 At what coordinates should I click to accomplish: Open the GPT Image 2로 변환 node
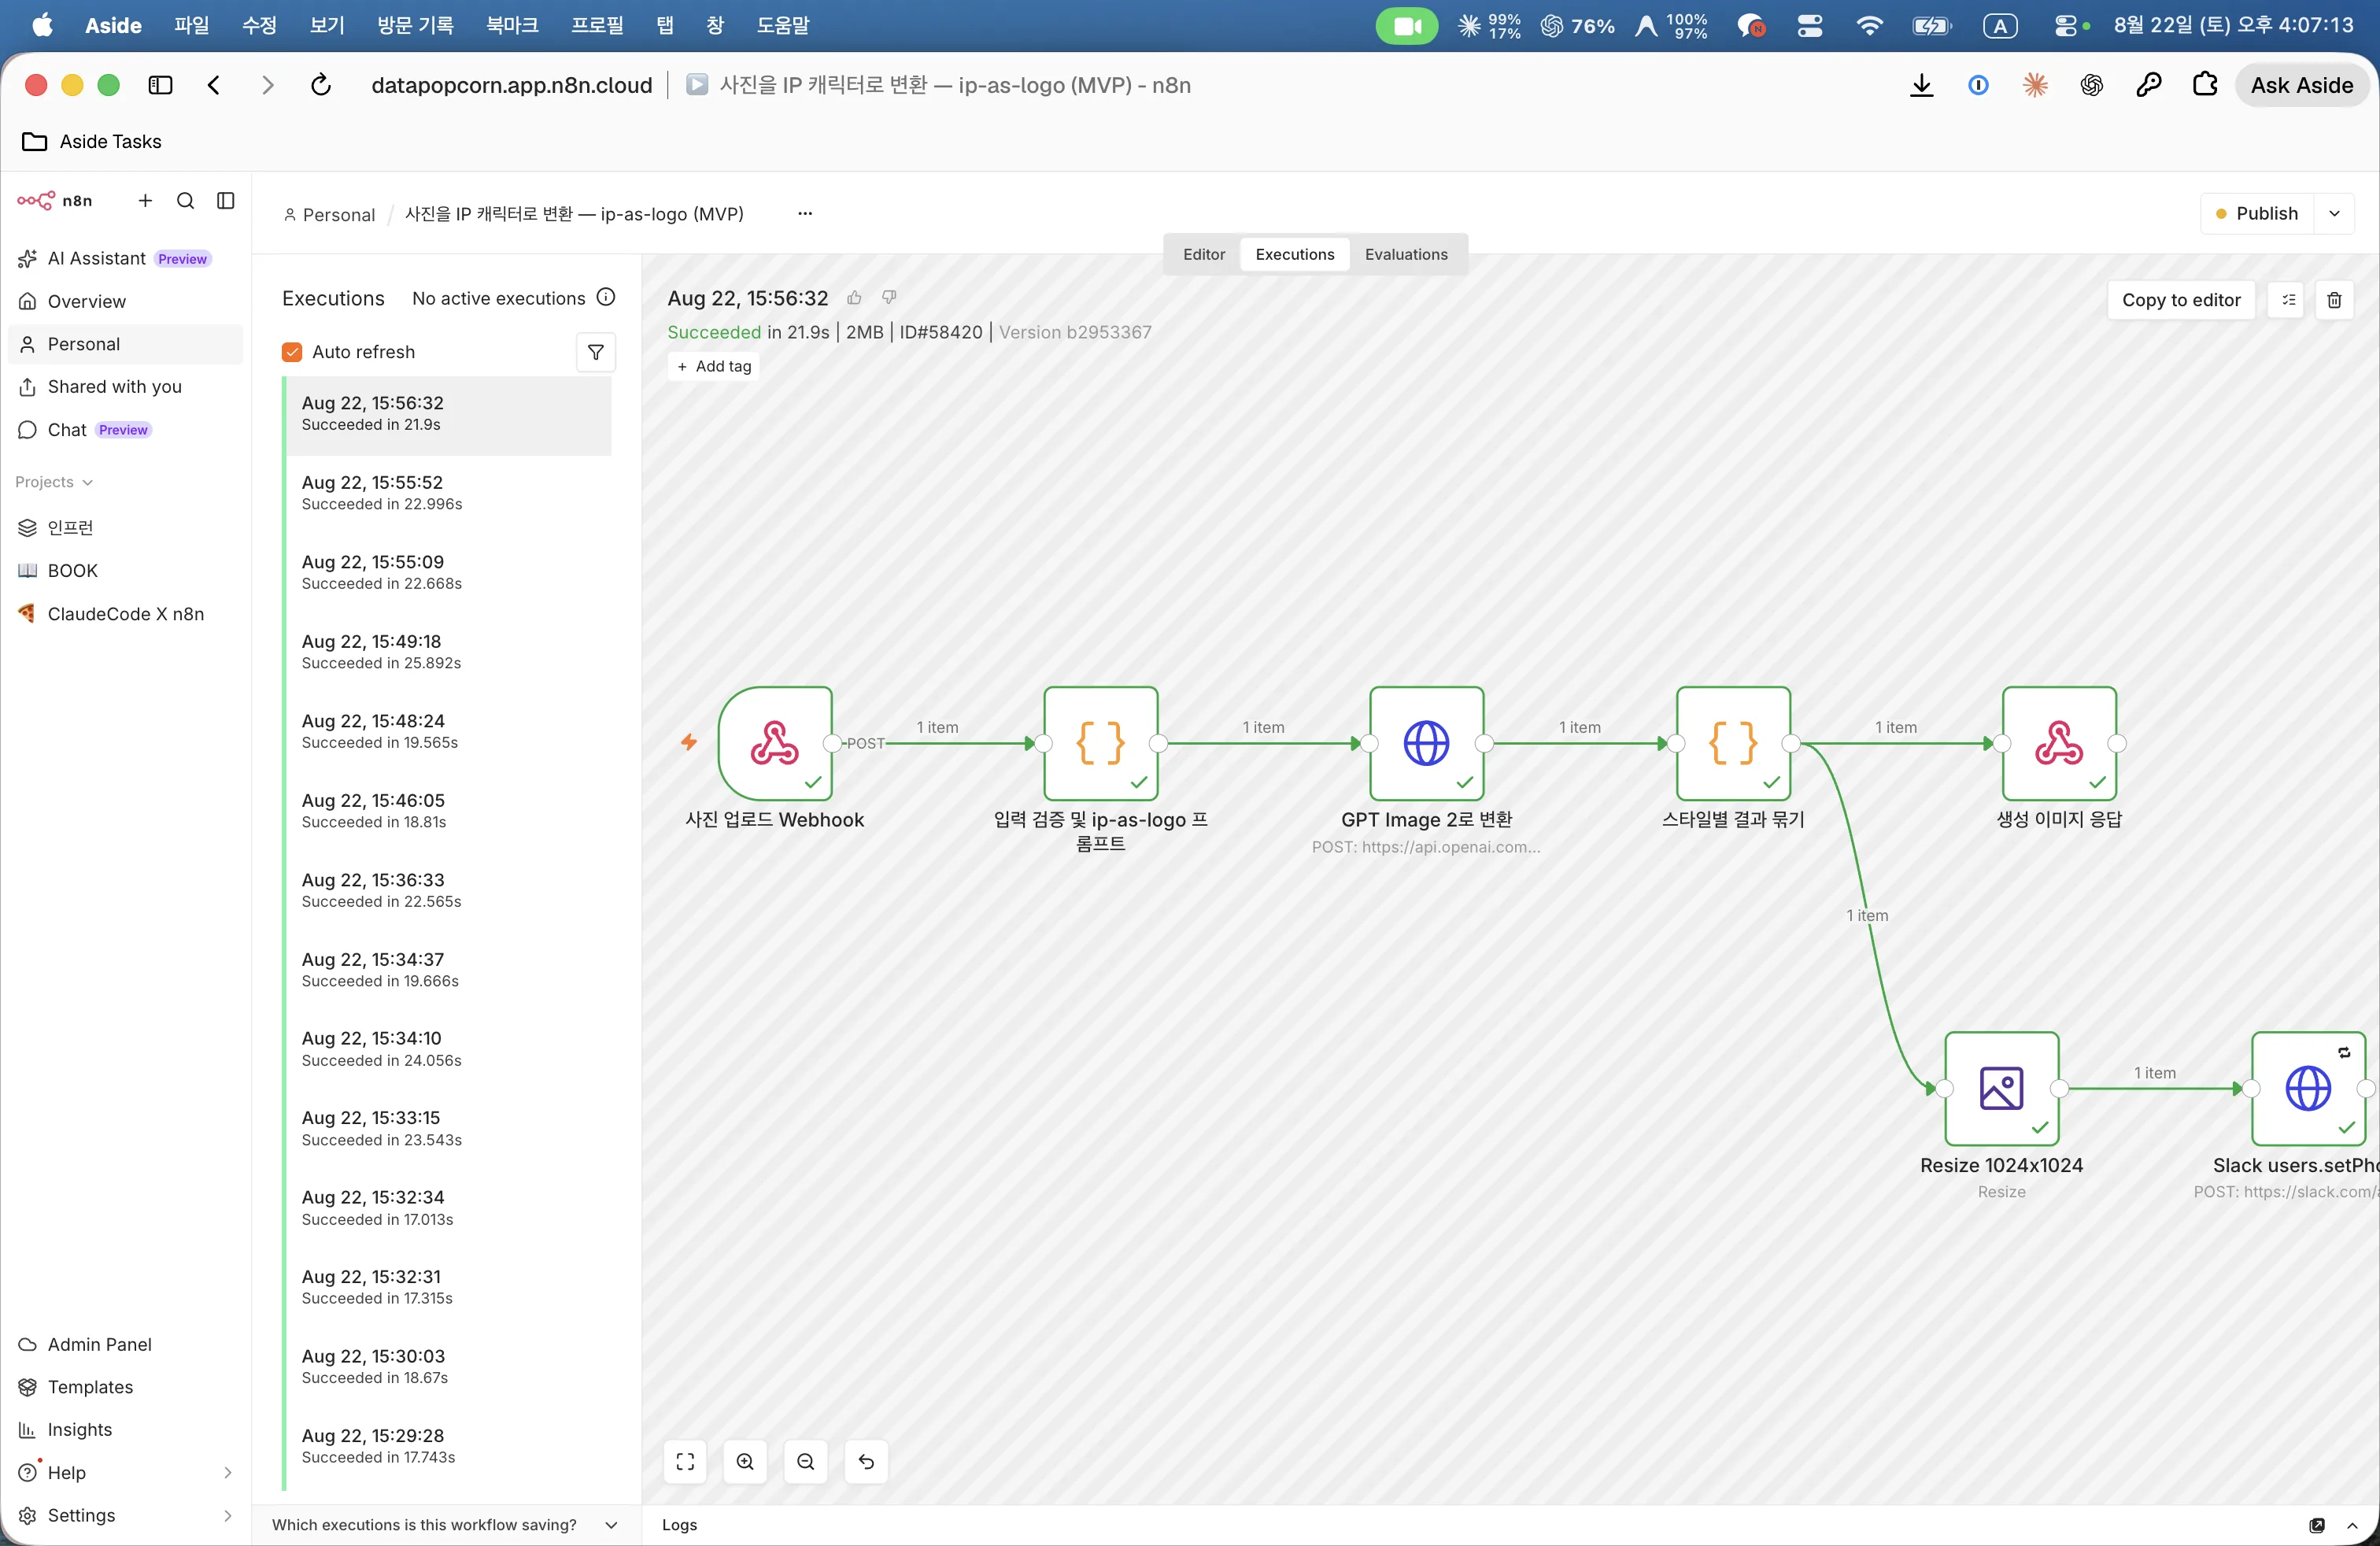(x=1426, y=743)
